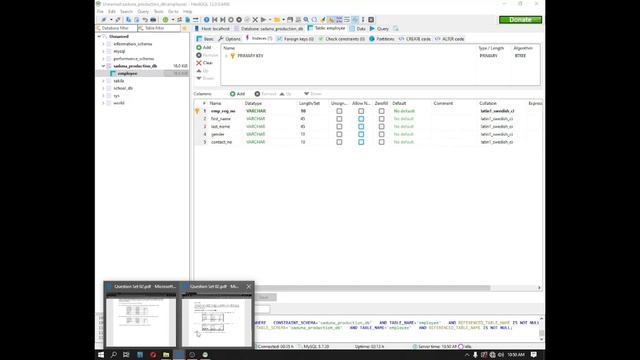Collapse the sadunu_production_db database
Image resolution: width=640 pixels, height=360 pixels.
point(103,66)
